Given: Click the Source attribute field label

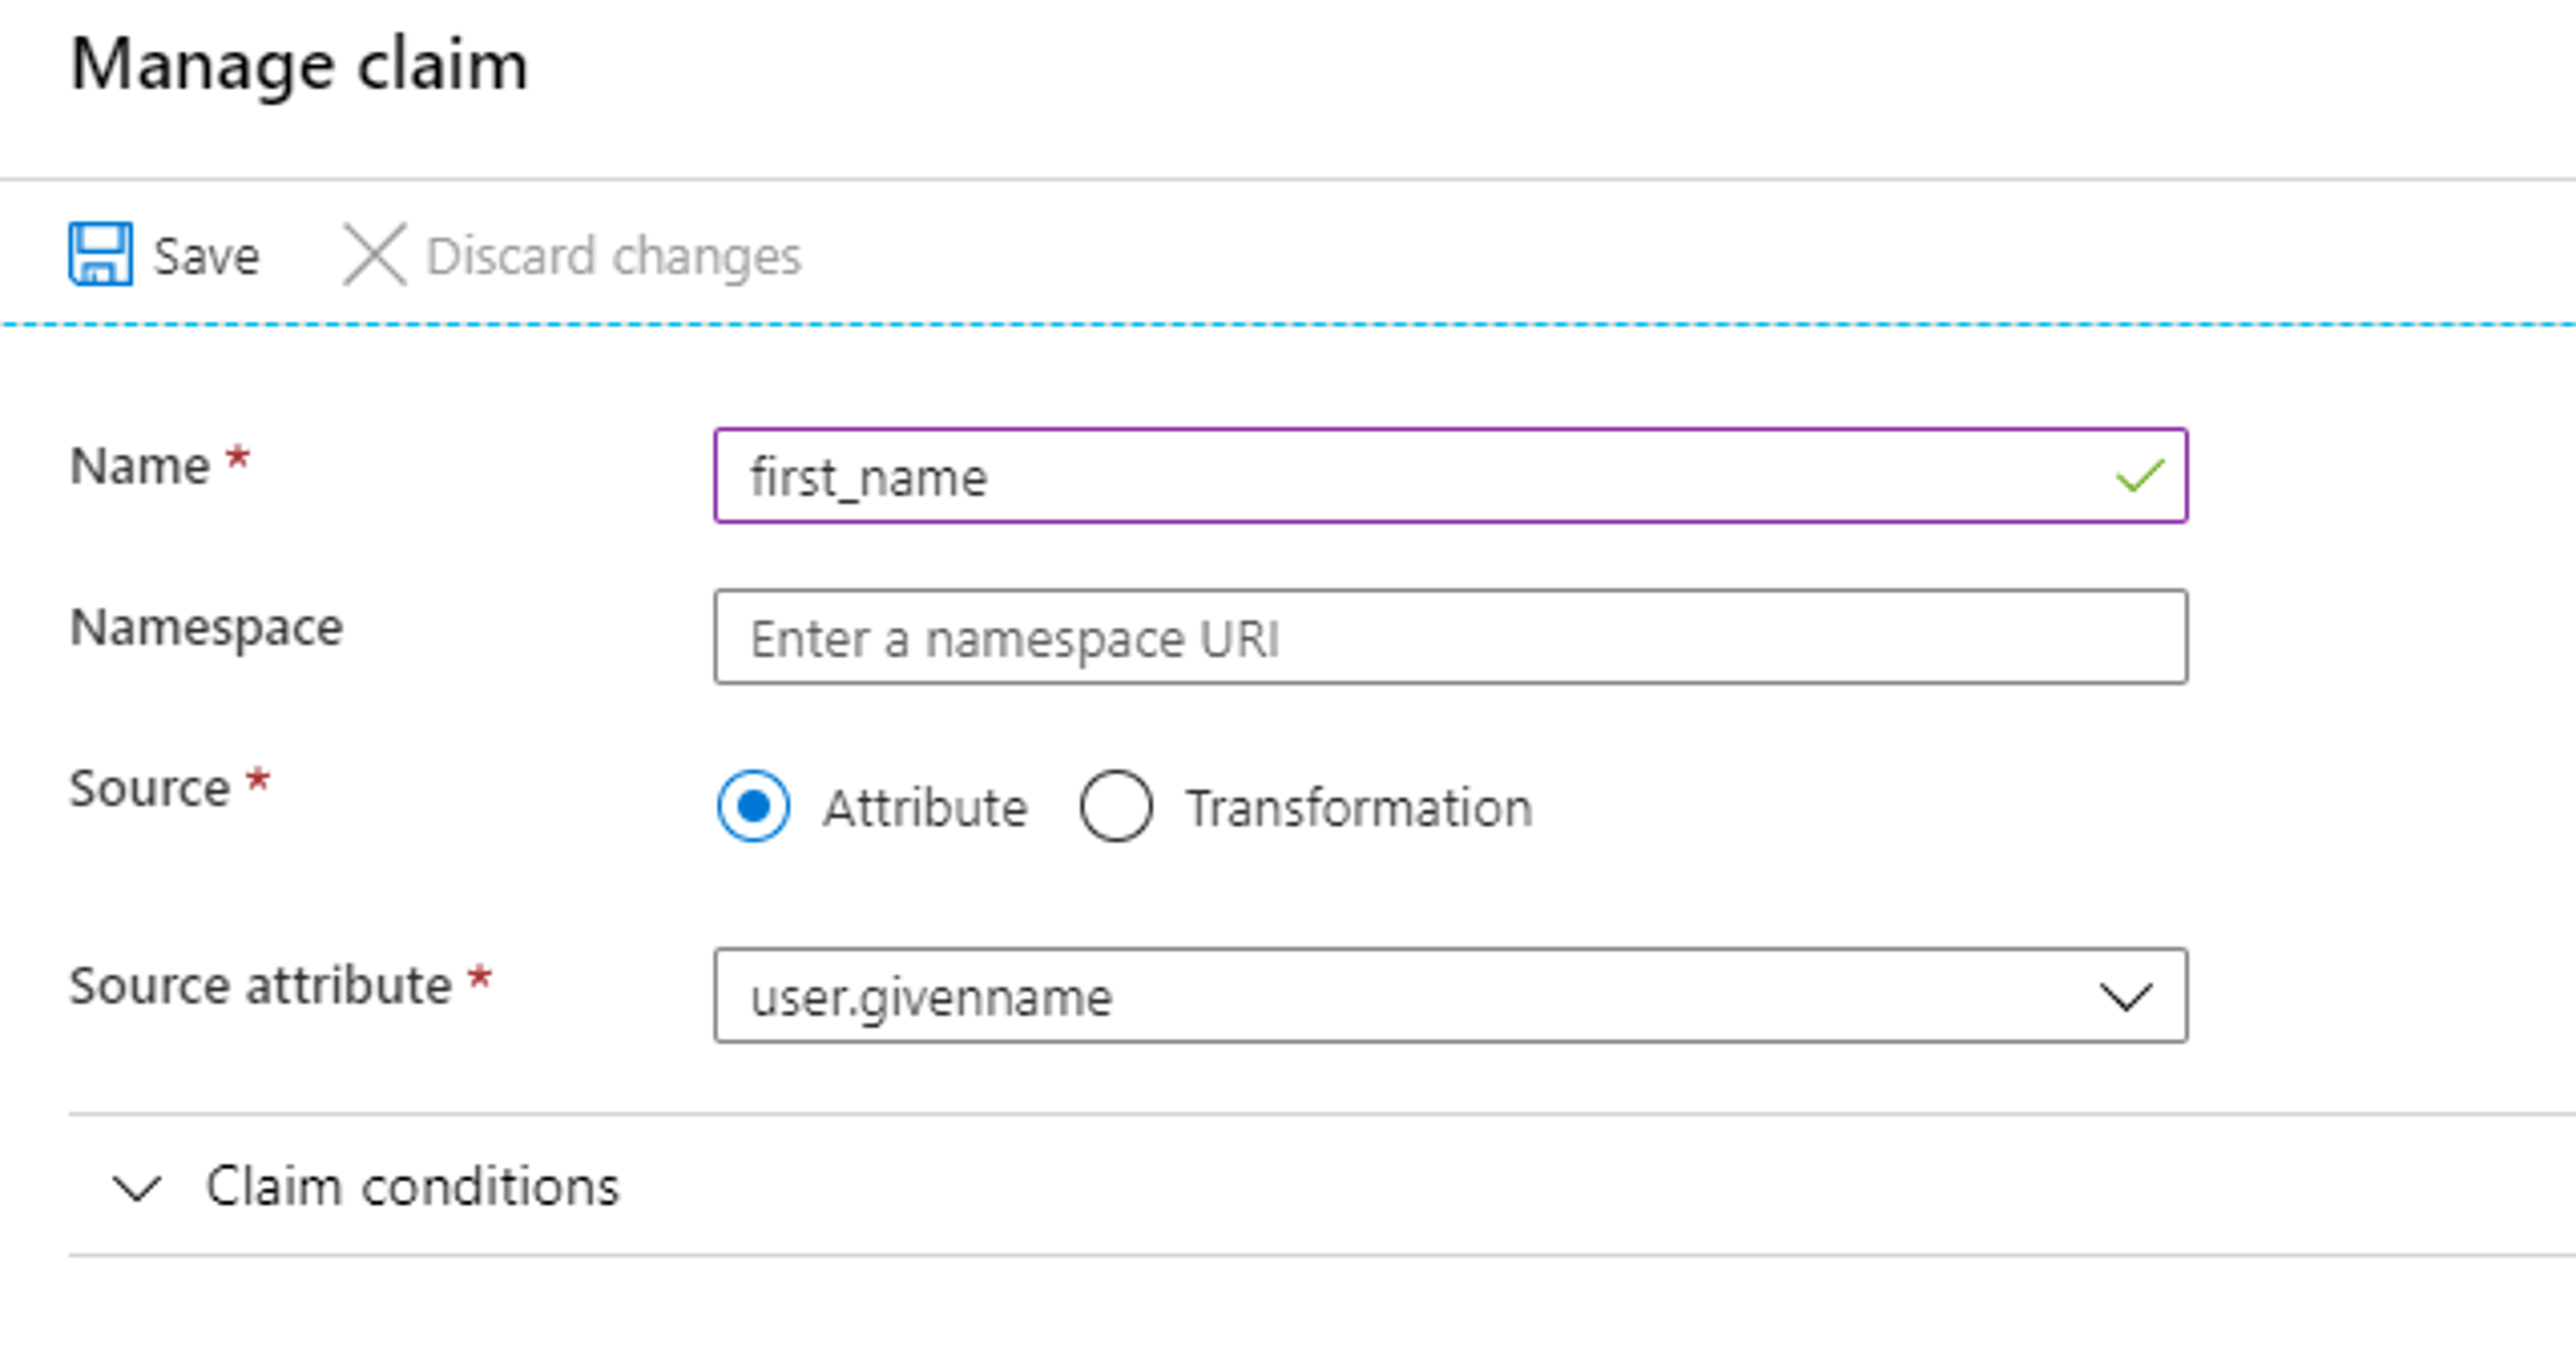Looking at the screenshot, I should pyautogui.click(x=260, y=986).
